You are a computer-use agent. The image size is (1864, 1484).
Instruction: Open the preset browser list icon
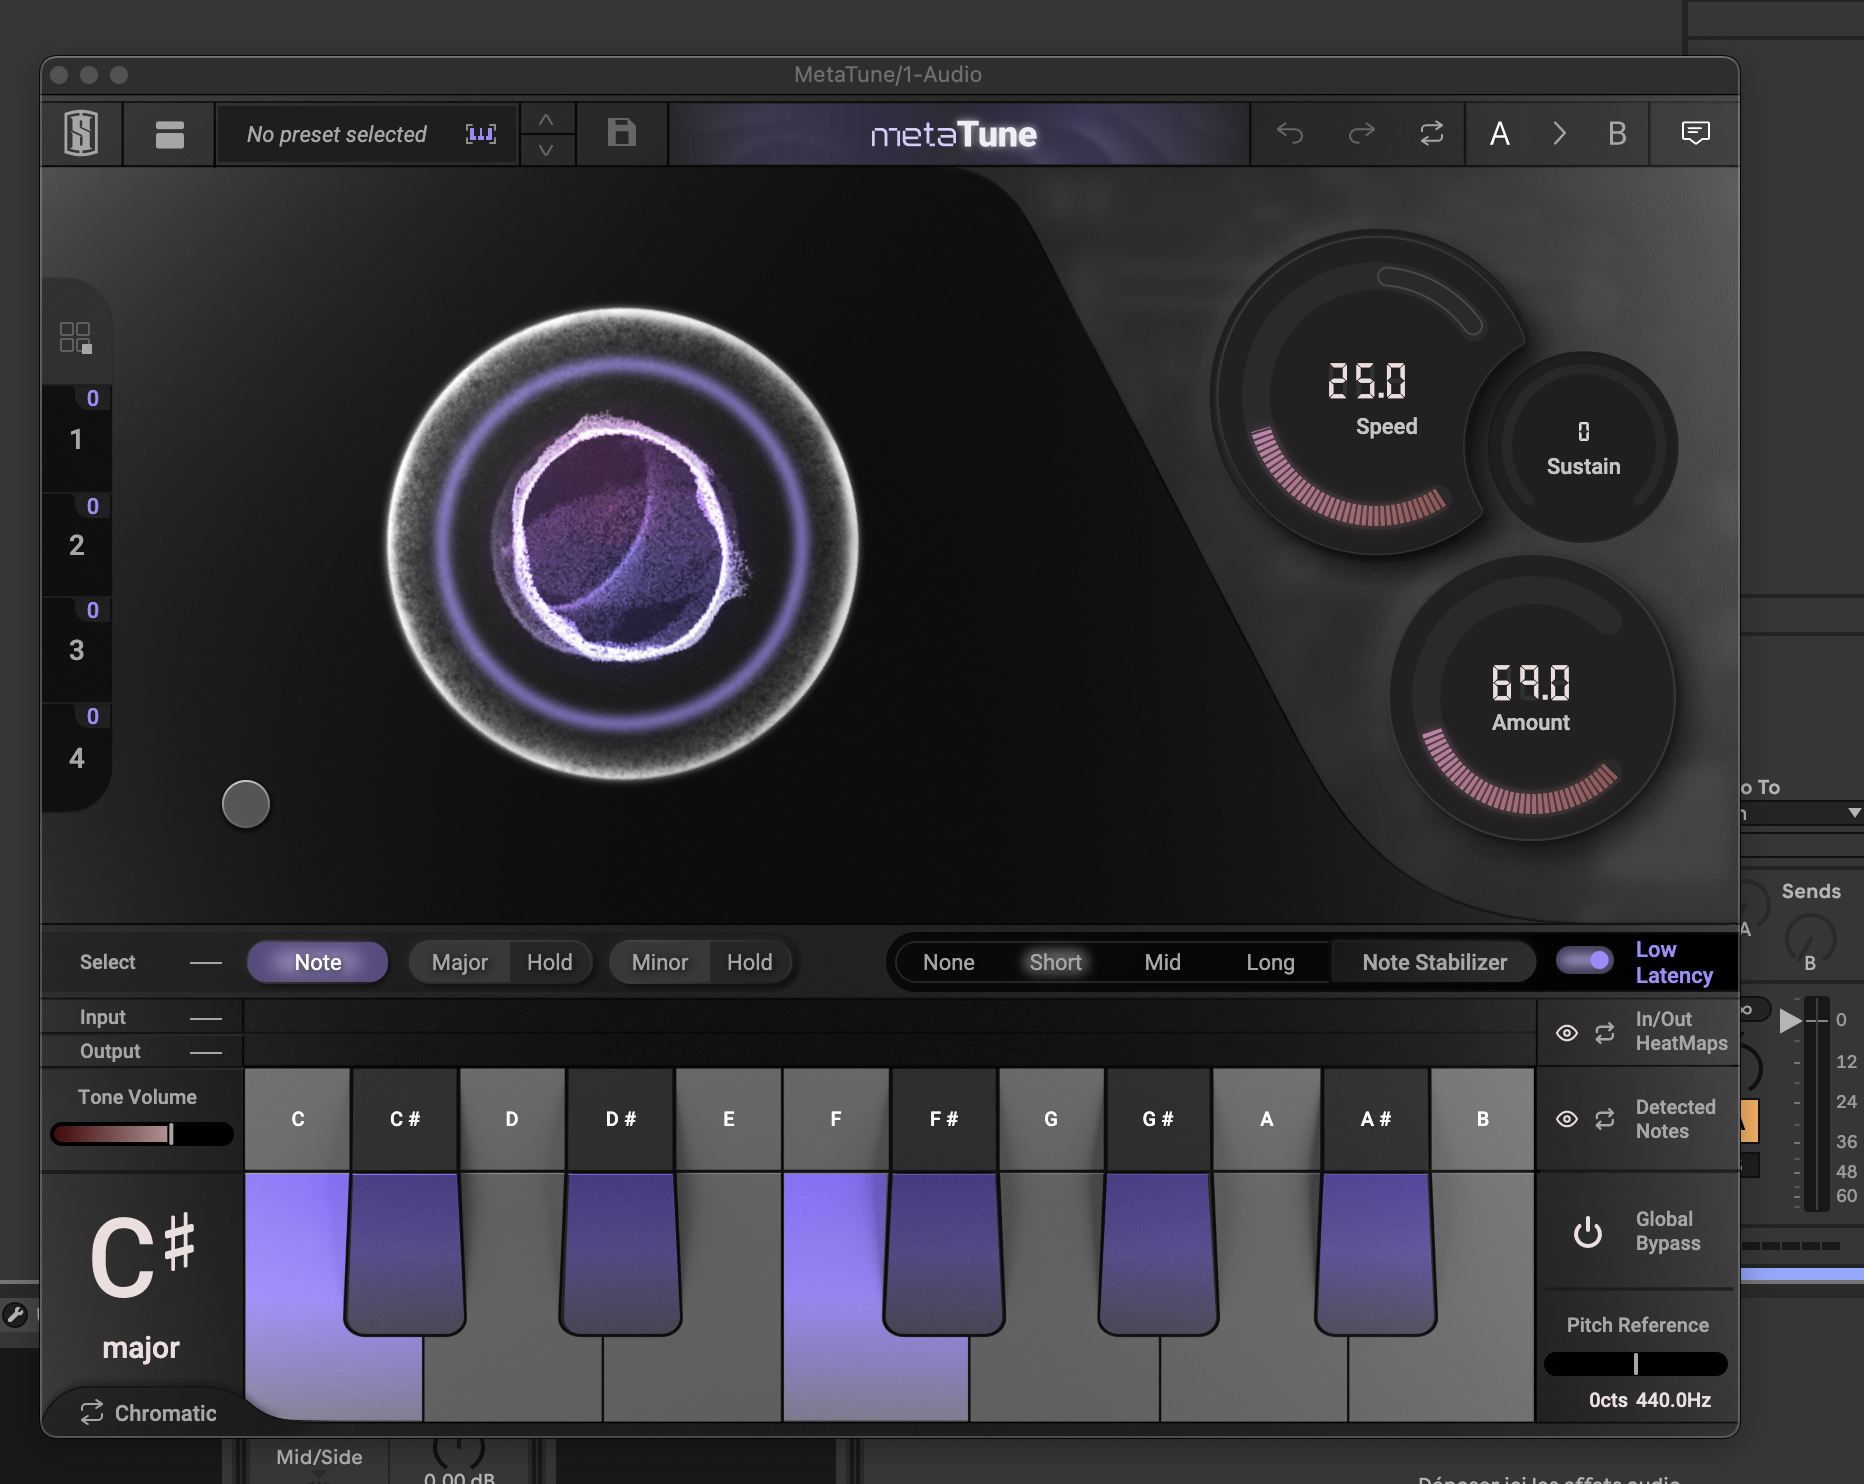pyautogui.click(x=170, y=134)
